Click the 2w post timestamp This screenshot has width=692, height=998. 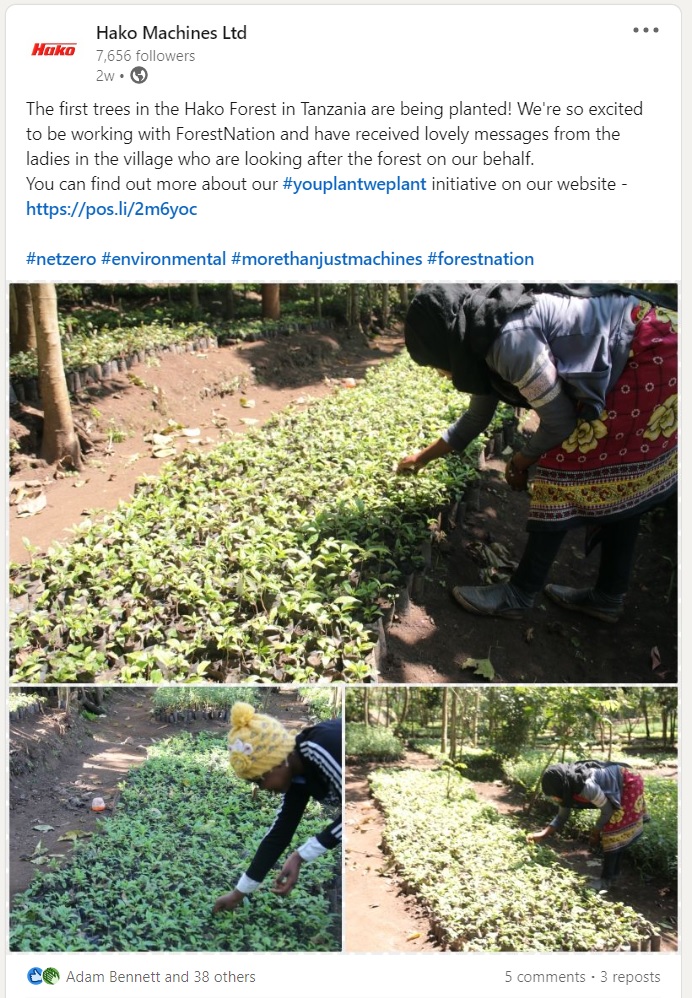pyautogui.click(x=104, y=76)
